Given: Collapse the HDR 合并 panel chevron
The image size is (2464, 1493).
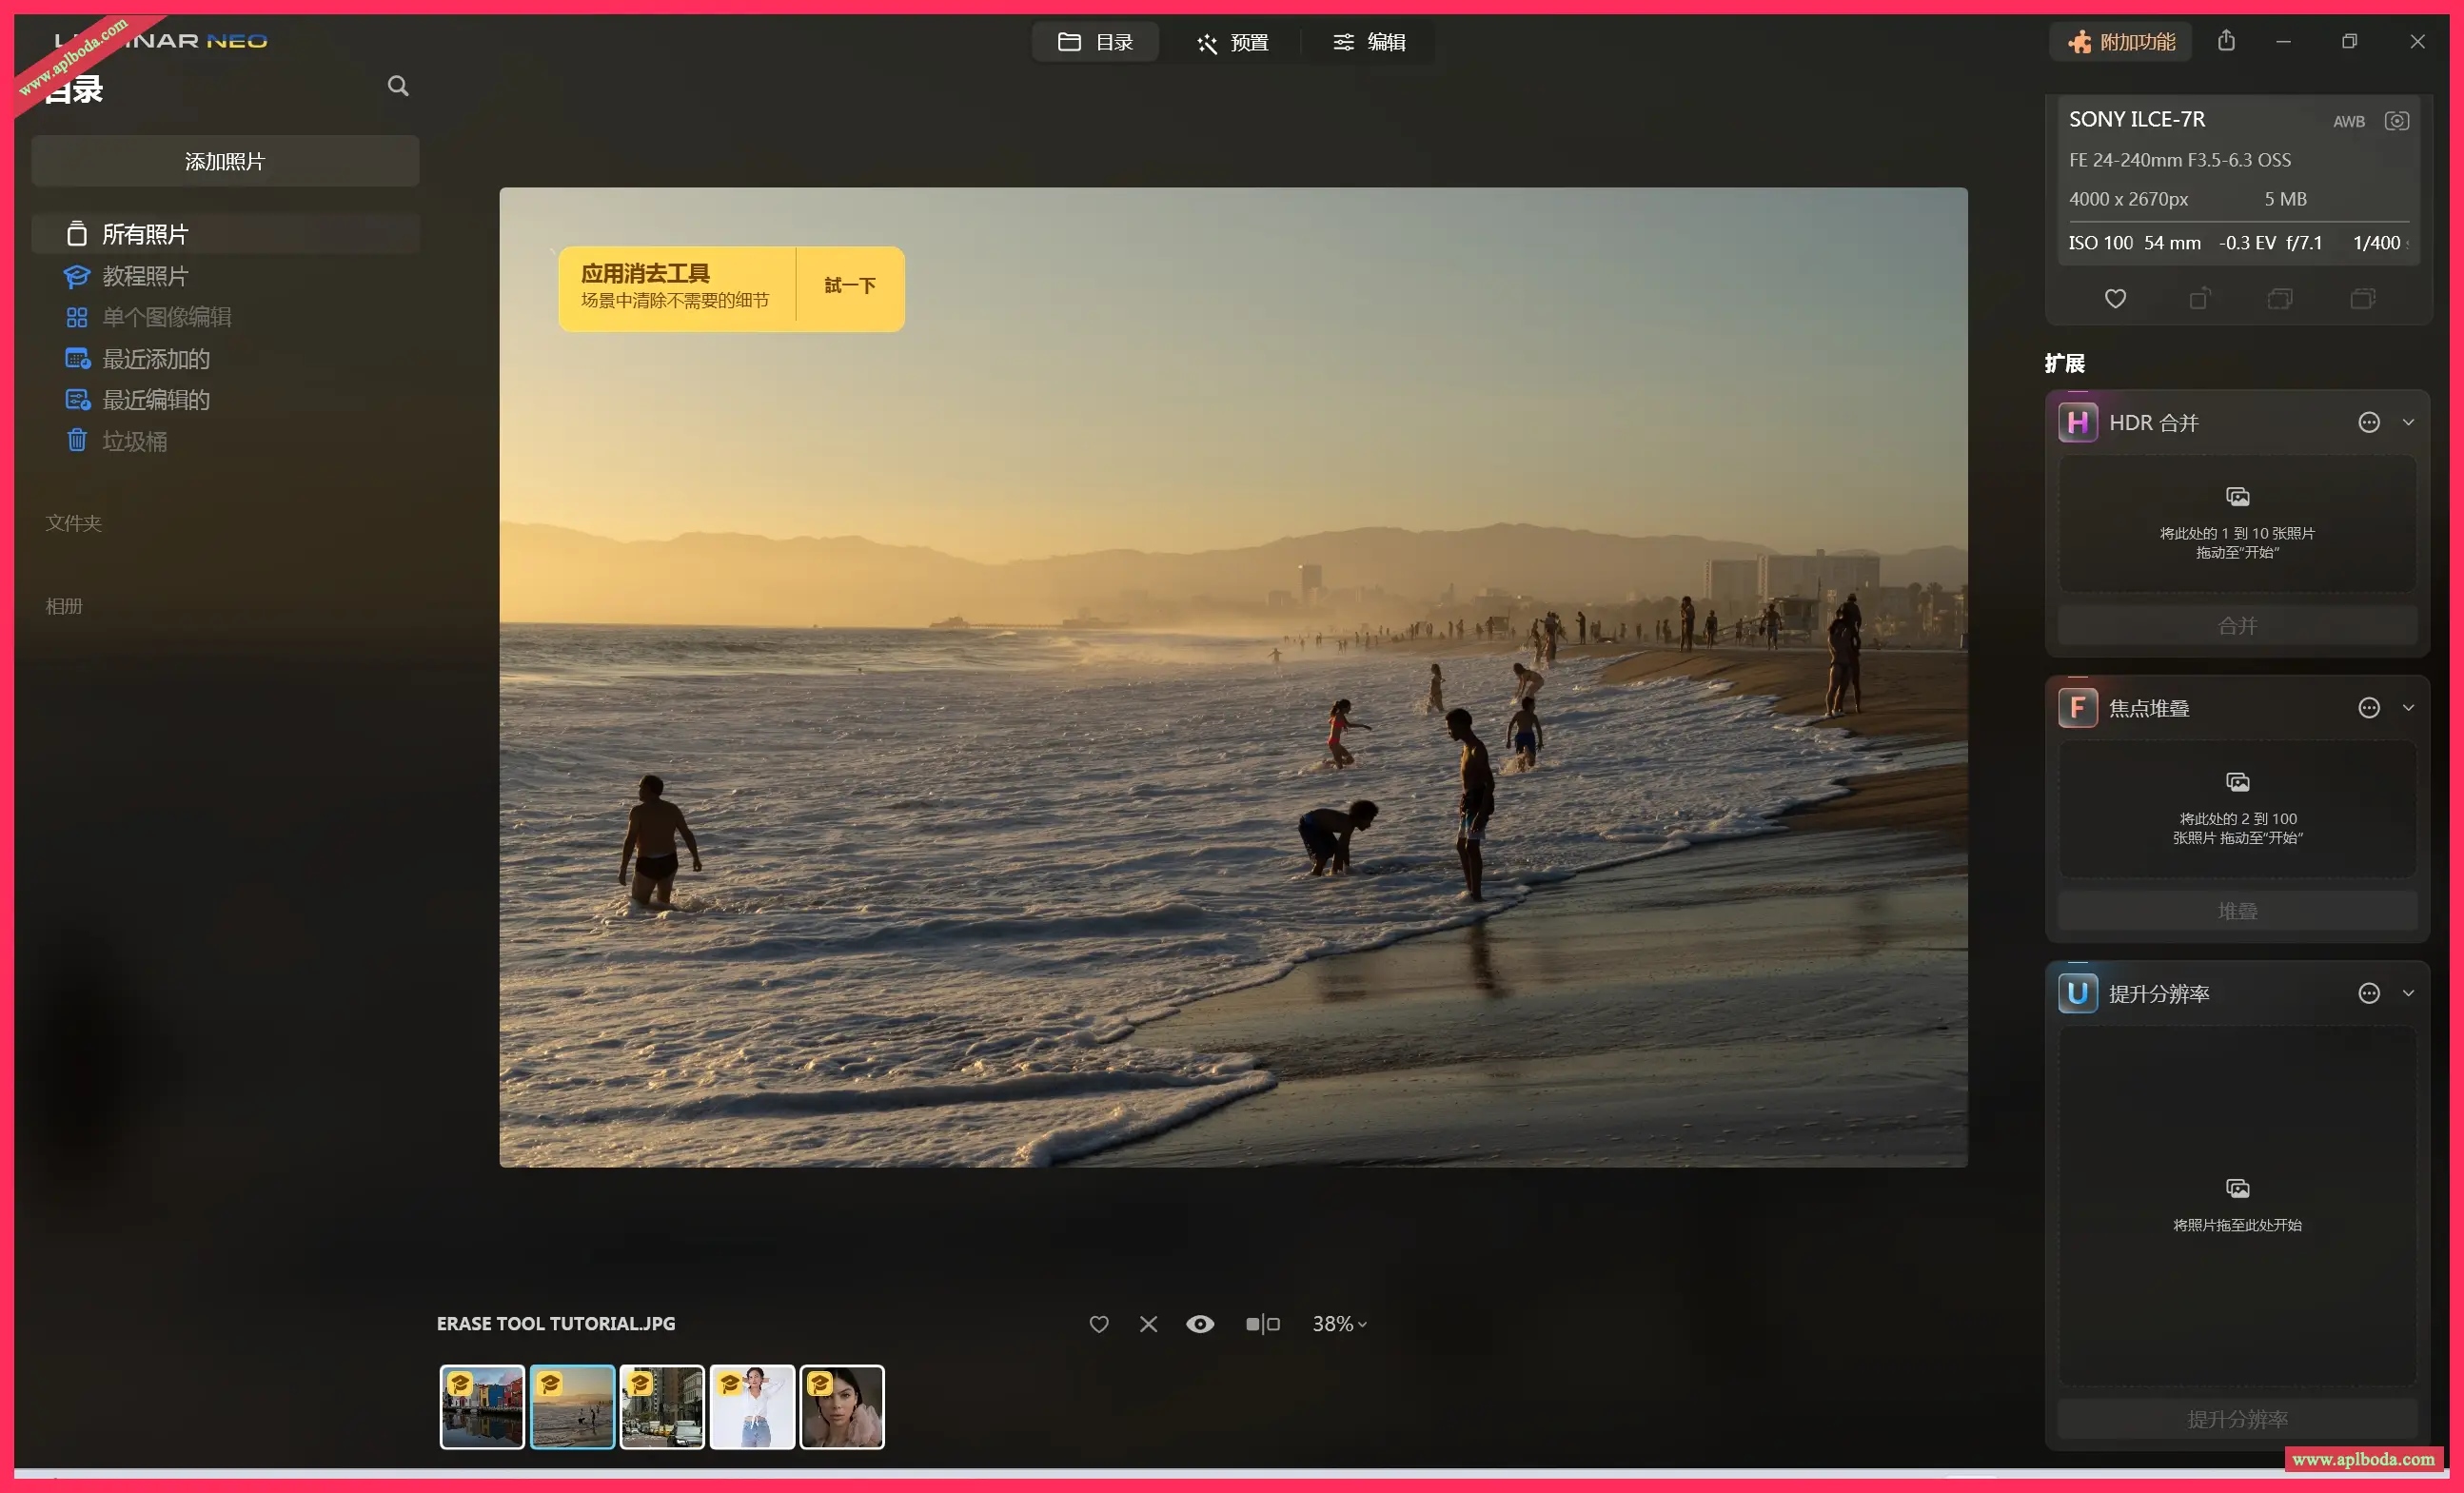Looking at the screenshot, I should [2408, 422].
